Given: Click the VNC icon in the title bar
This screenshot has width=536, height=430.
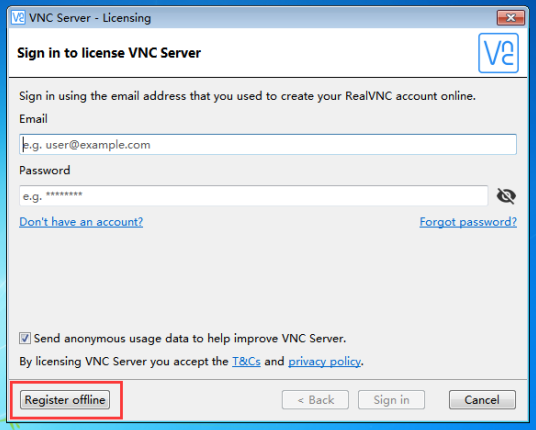Looking at the screenshot, I should (x=18, y=17).
